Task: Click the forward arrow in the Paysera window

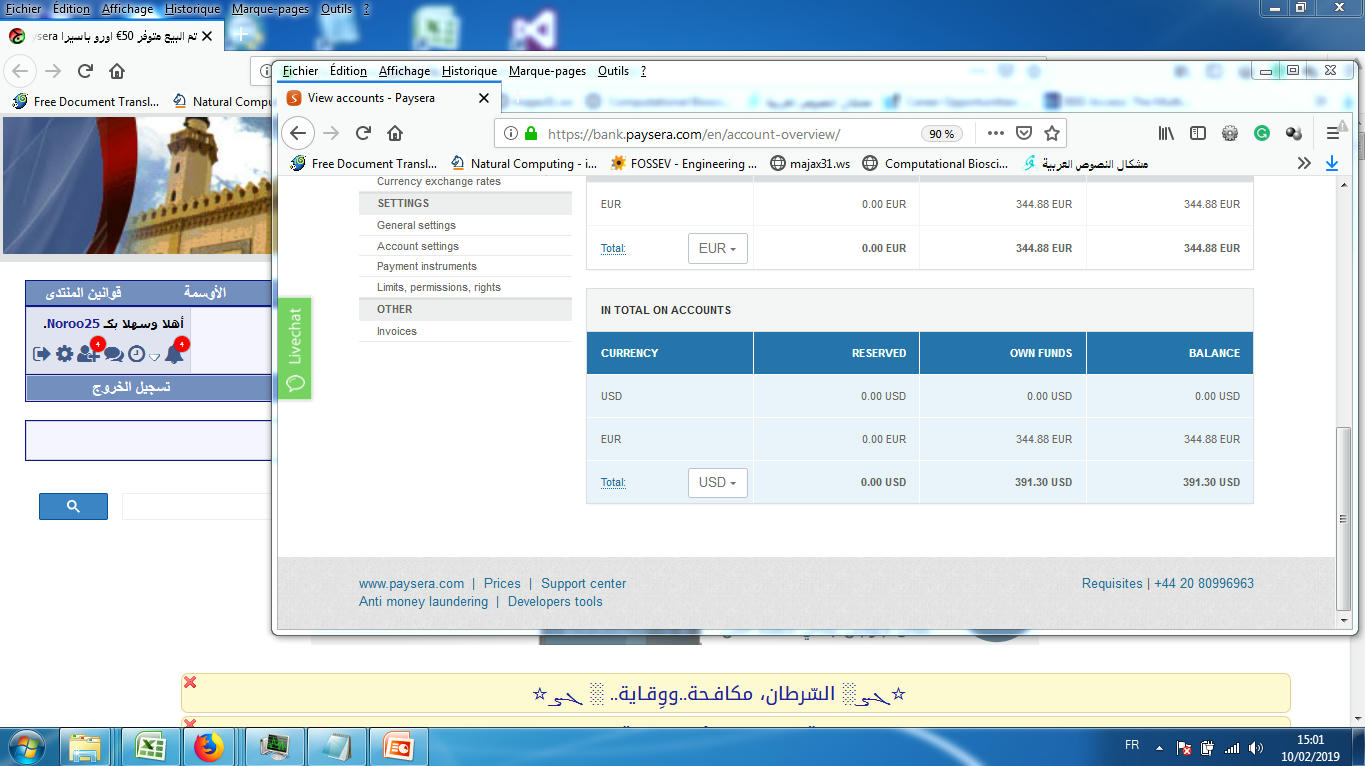Action: [332, 133]
